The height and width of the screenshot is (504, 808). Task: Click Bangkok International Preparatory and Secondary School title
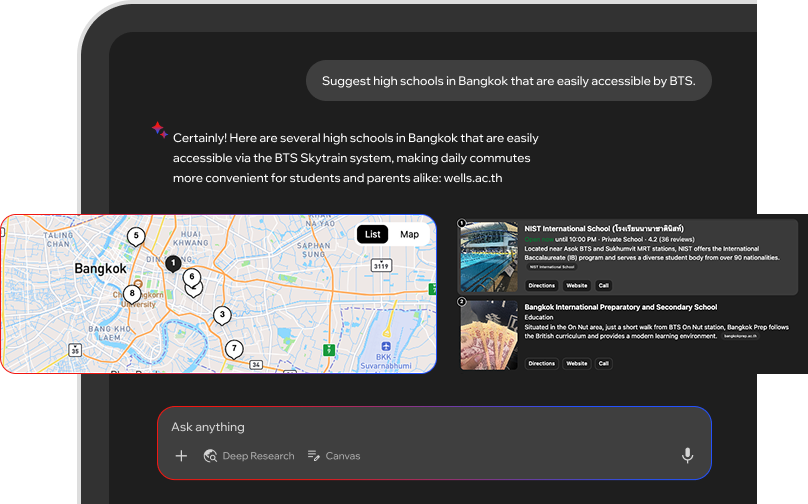(x=620, y=307)
